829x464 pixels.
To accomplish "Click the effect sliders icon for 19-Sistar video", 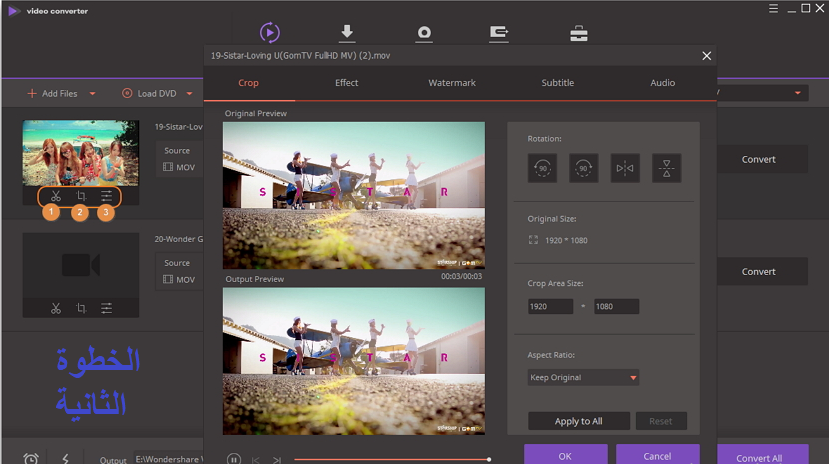I will click(x=106, y=196).
